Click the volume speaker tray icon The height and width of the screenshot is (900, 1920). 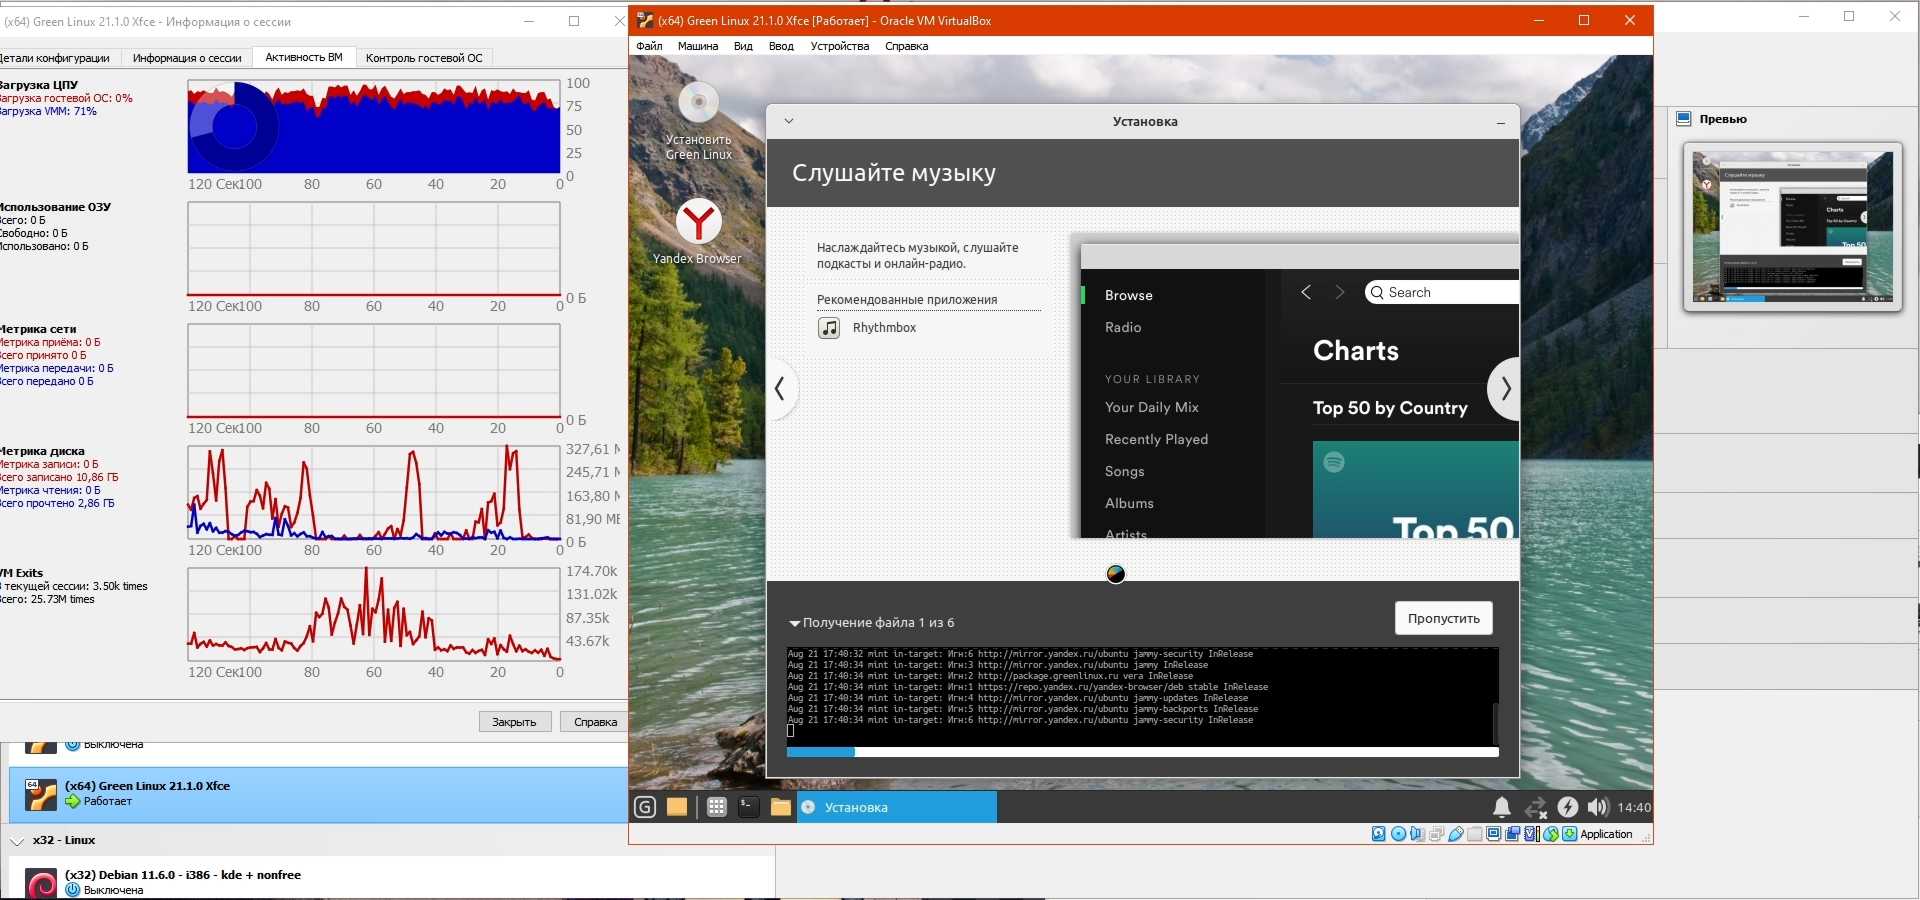[x=1598, y=807]
